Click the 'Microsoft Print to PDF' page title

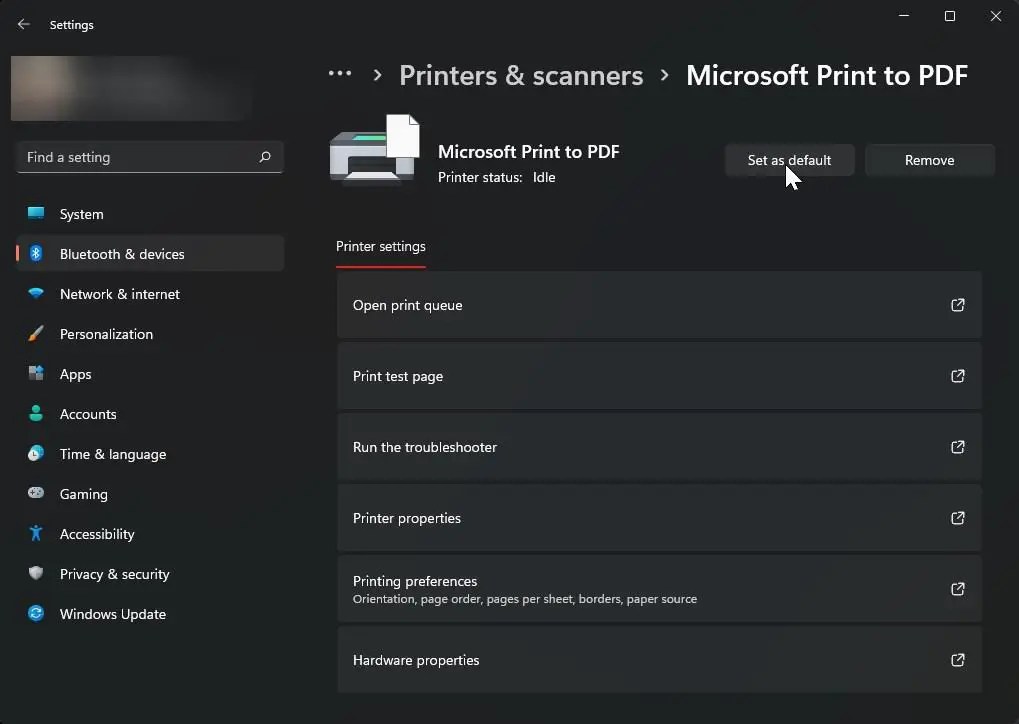click(827, 75)
